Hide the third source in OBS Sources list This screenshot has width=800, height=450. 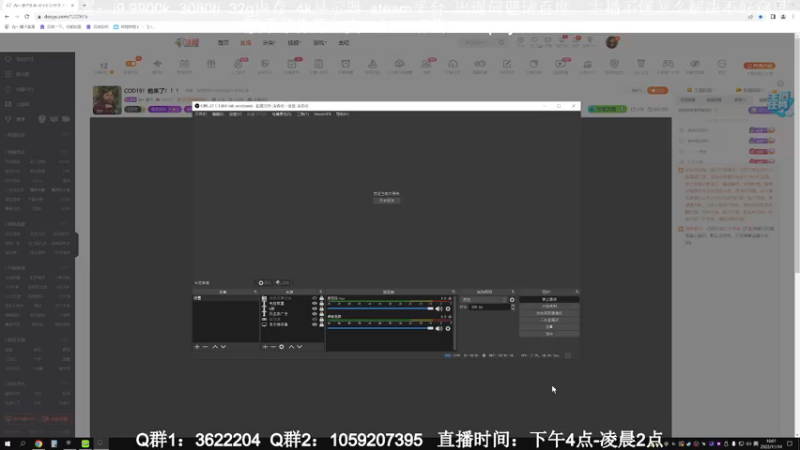(314, 309)
